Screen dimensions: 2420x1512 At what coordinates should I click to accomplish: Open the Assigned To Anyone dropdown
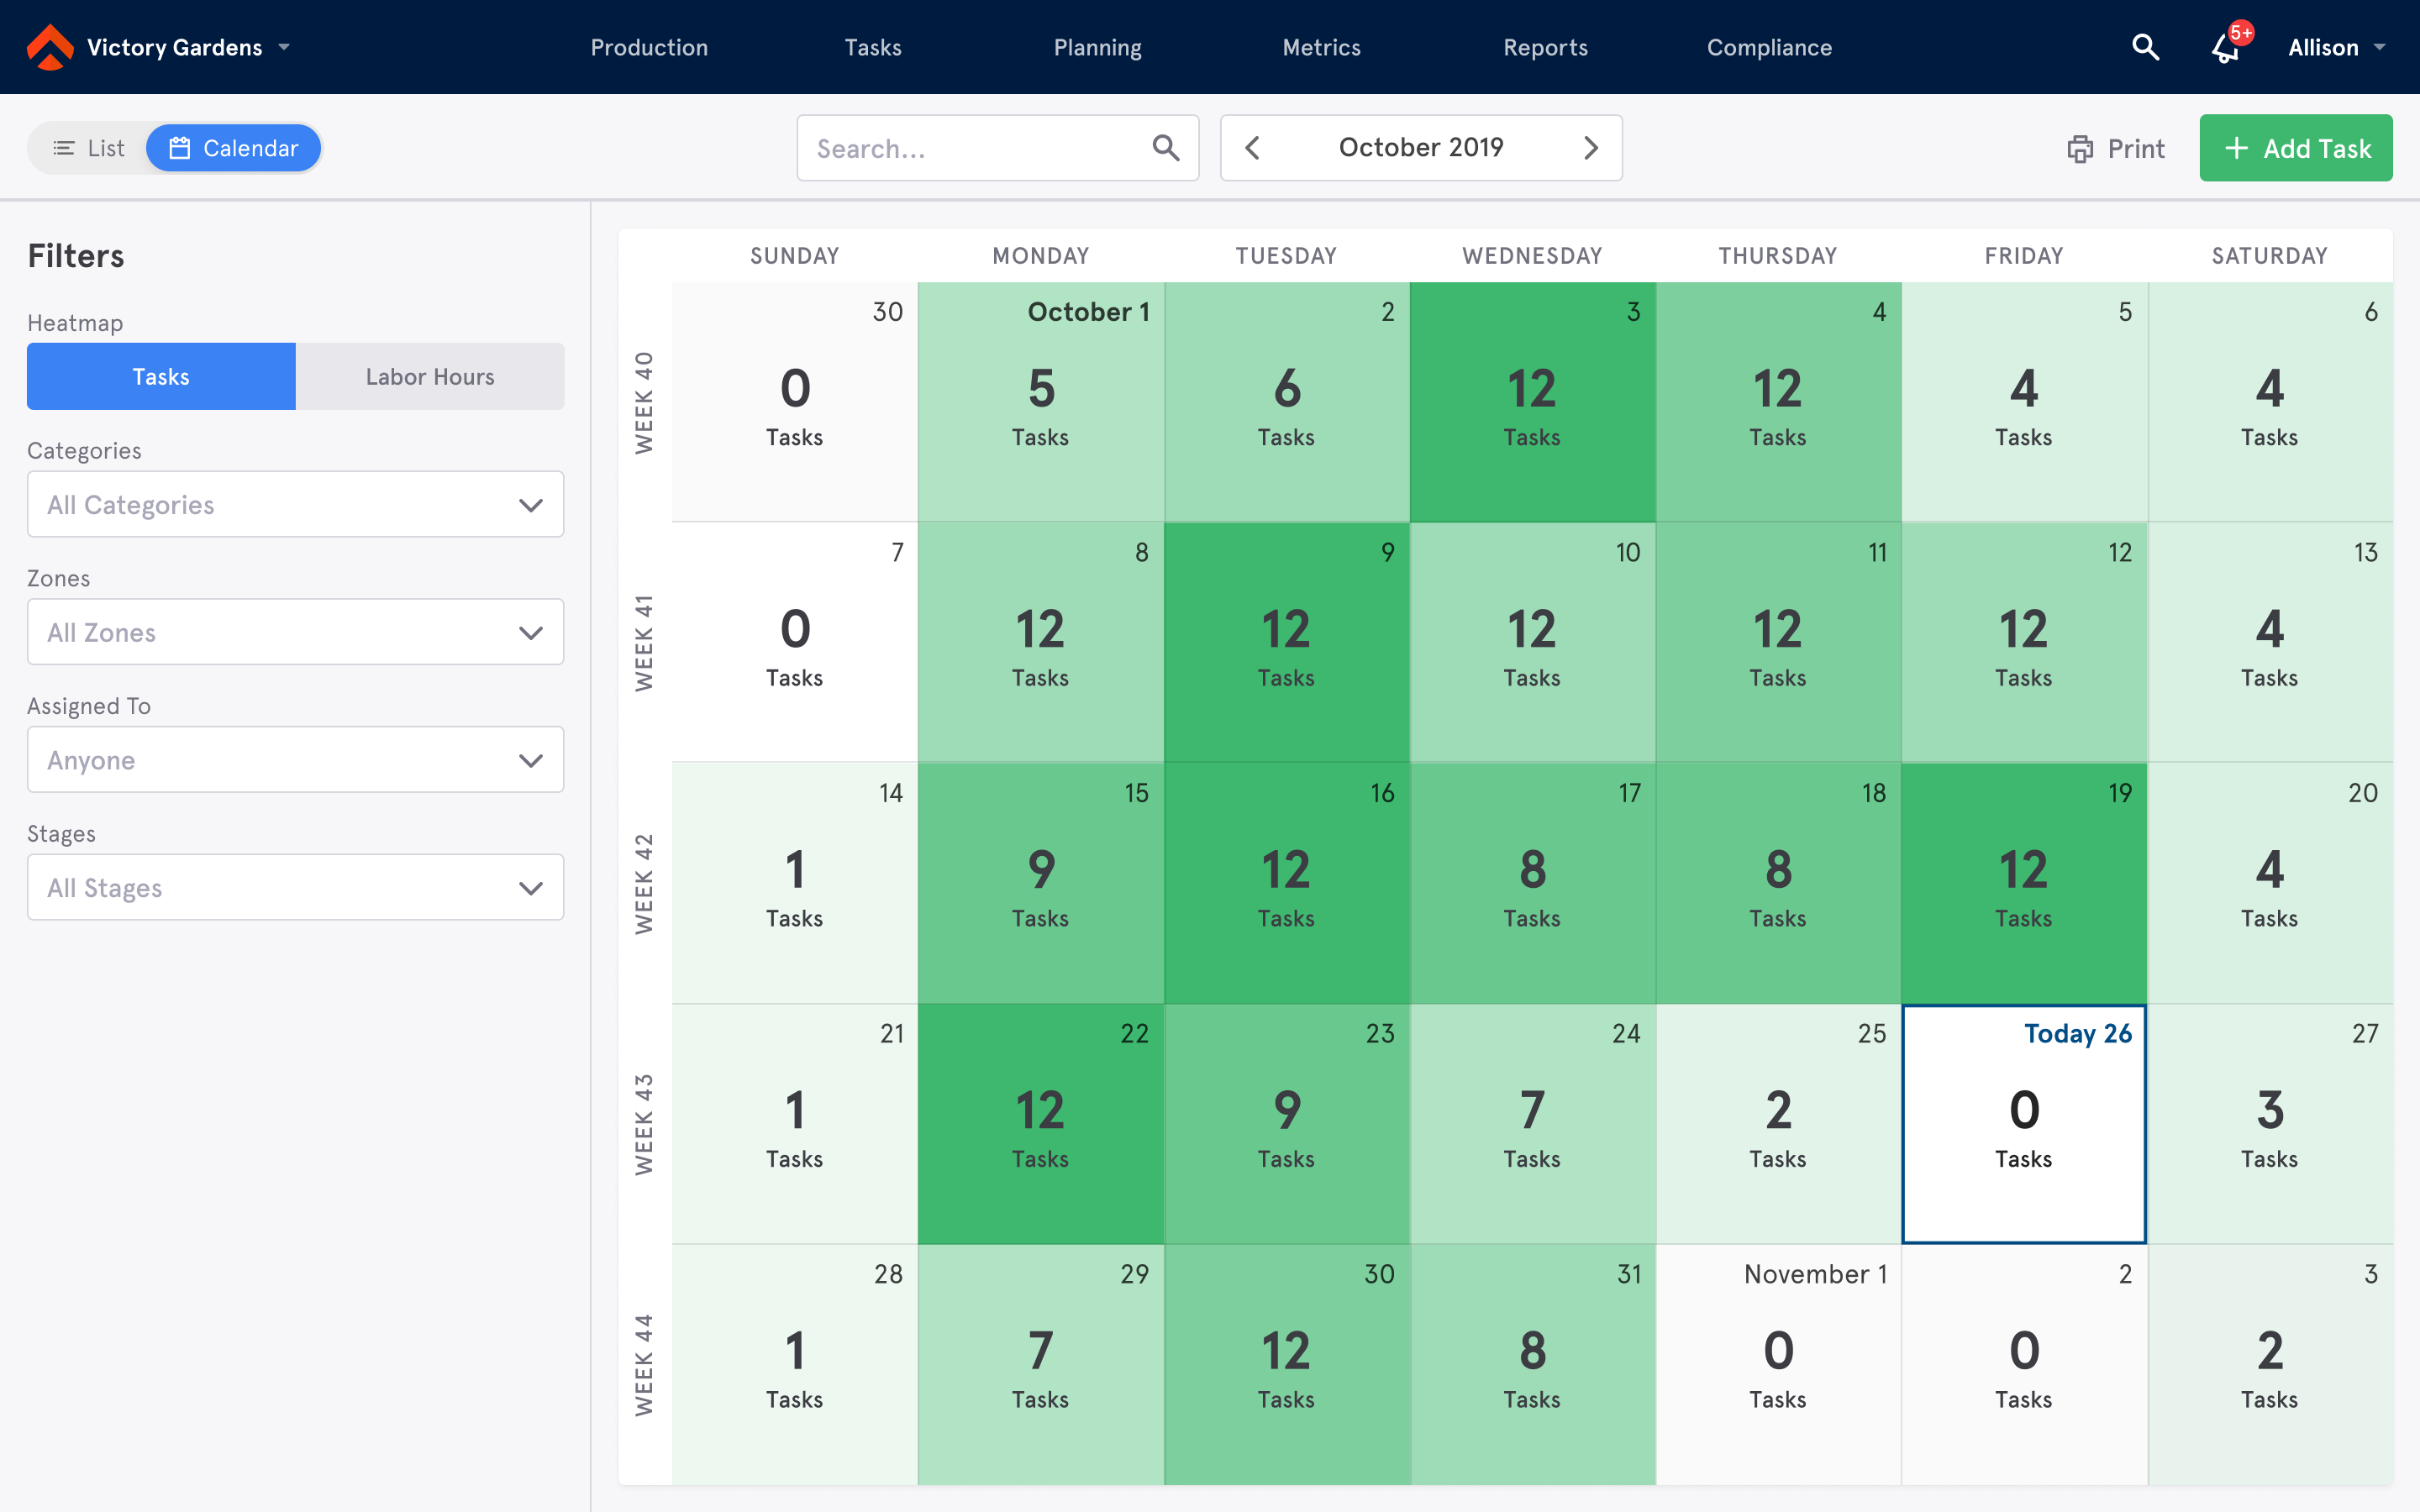click(x=295, y=760)
